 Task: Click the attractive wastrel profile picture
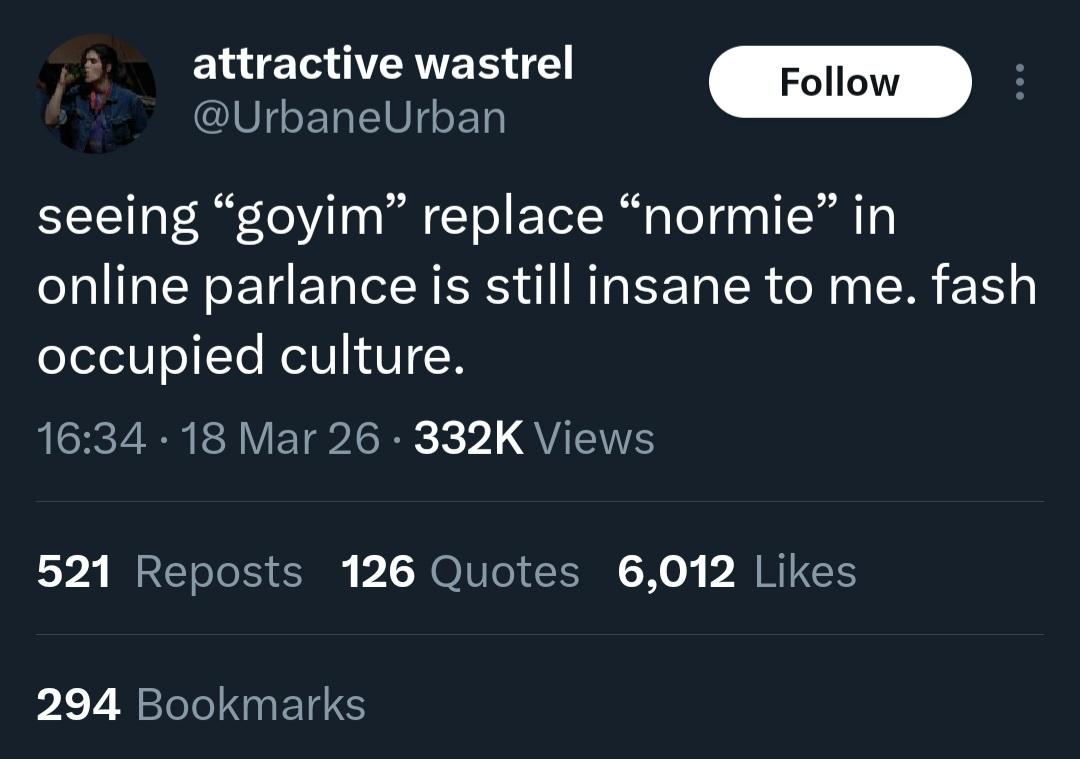[x=98, y=93]
